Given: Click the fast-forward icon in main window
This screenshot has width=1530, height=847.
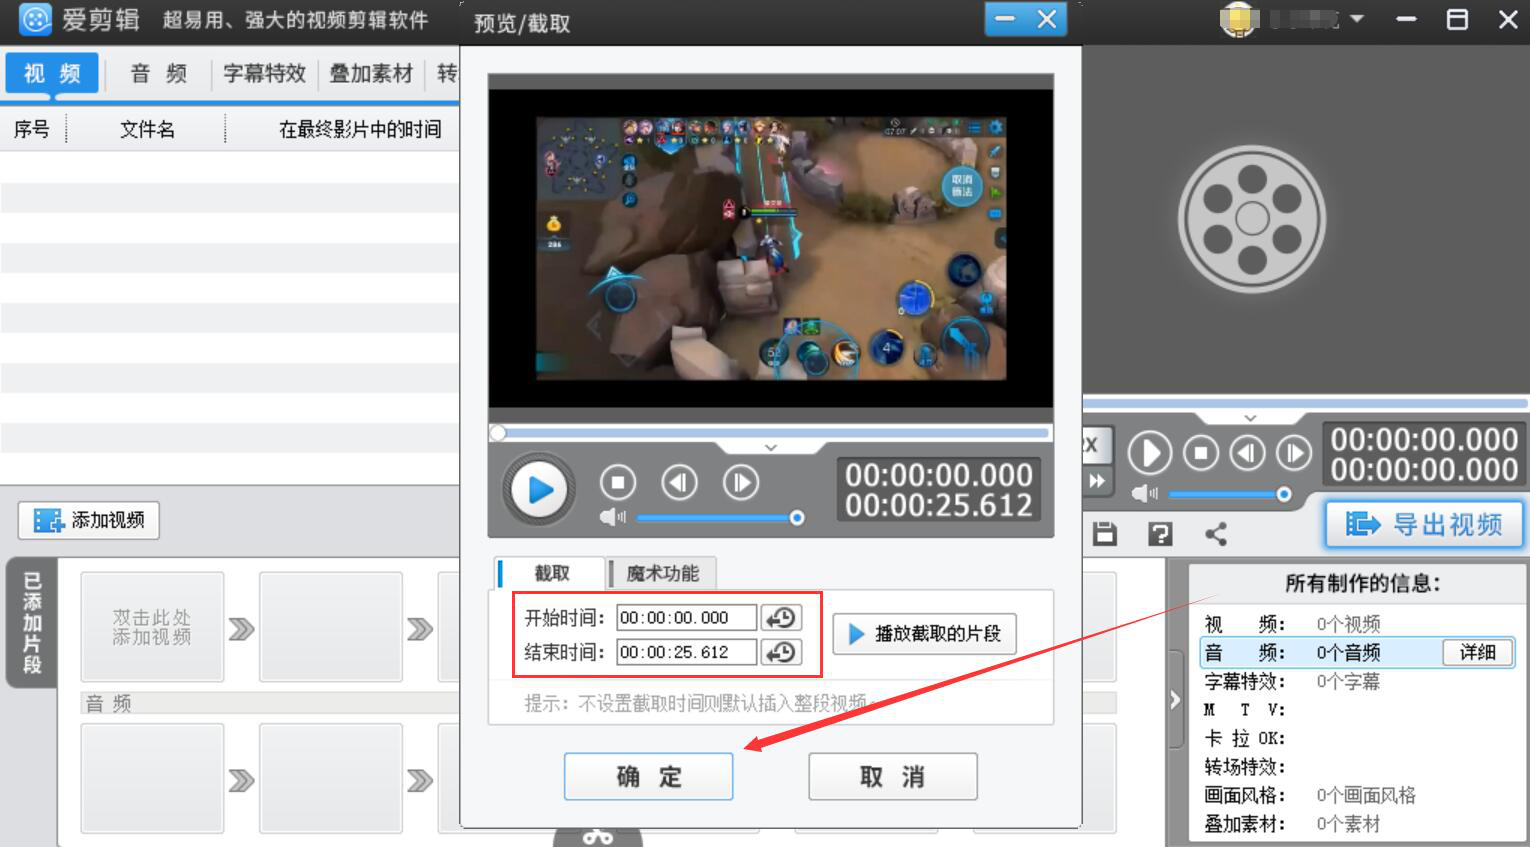Looking at the screenshot, I should click(1097, 481).
